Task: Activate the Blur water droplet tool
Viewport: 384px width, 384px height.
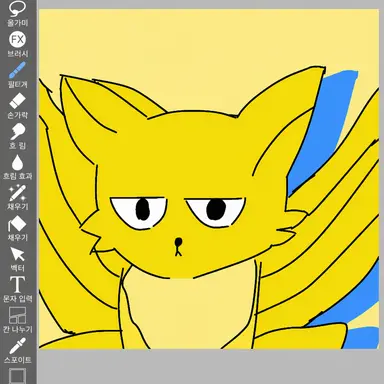Action: coord(17,163)
